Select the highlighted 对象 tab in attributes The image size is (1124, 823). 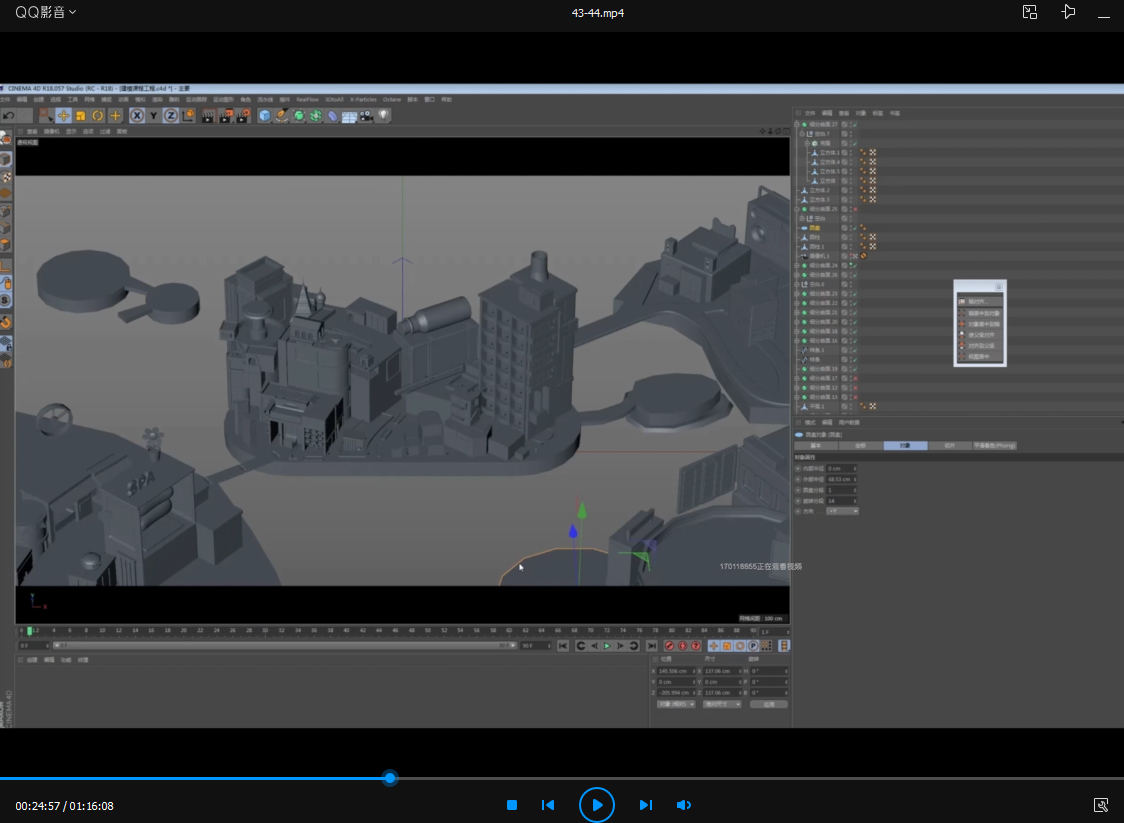(x=905, y=445)
